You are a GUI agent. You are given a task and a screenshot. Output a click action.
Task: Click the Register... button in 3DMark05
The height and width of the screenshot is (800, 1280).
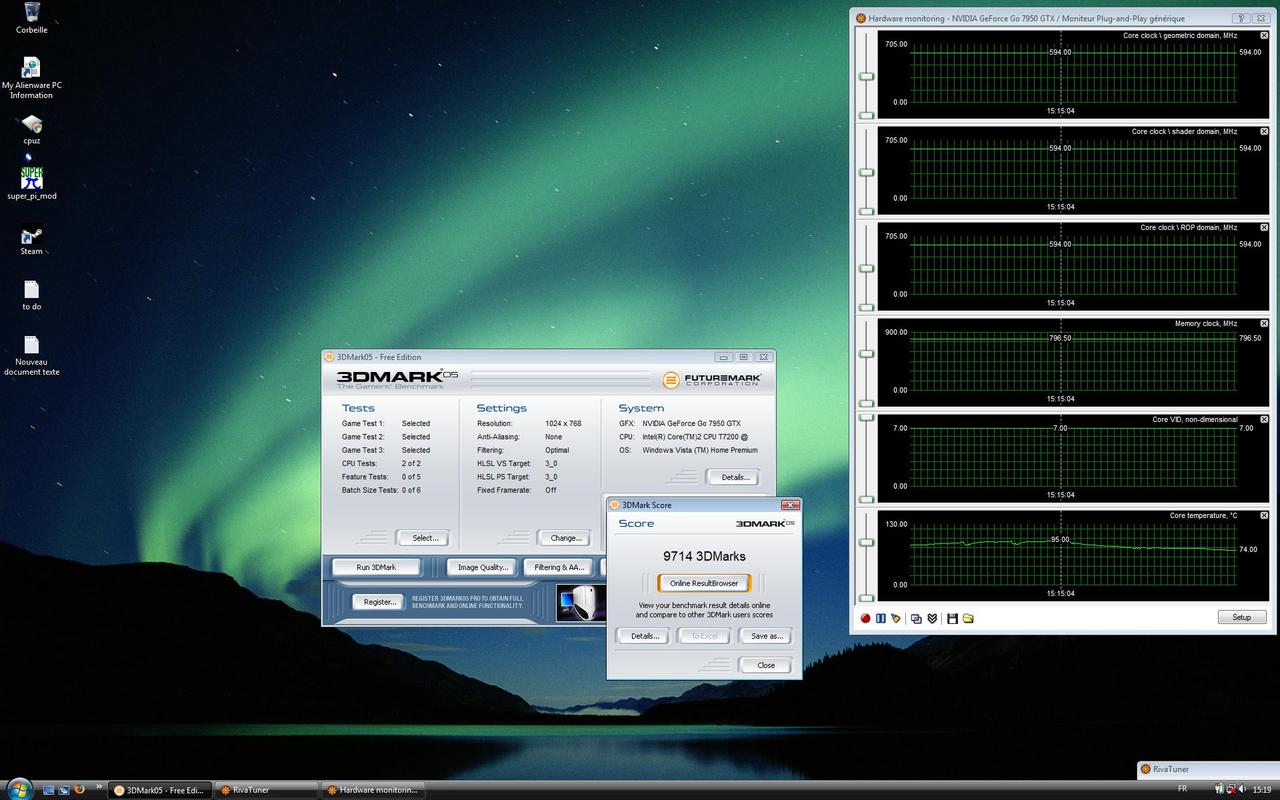tap(380, 602)
